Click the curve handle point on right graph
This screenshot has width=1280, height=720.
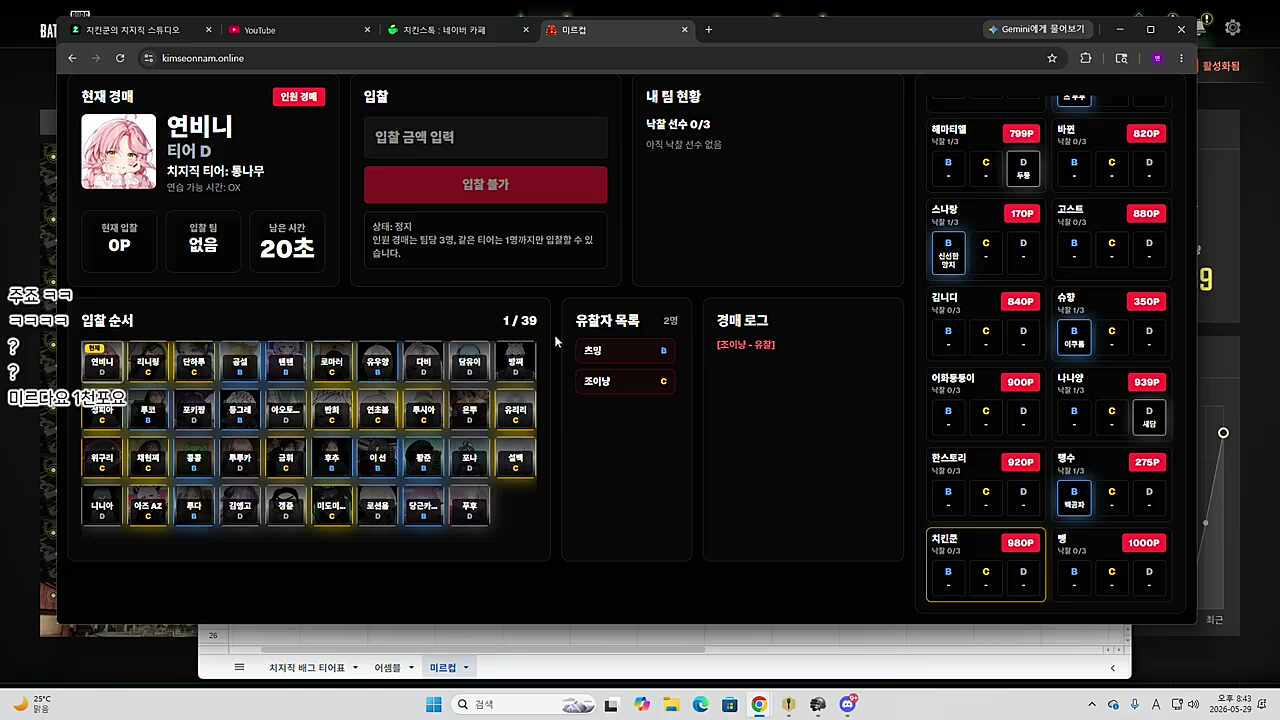coord(1223,433)
